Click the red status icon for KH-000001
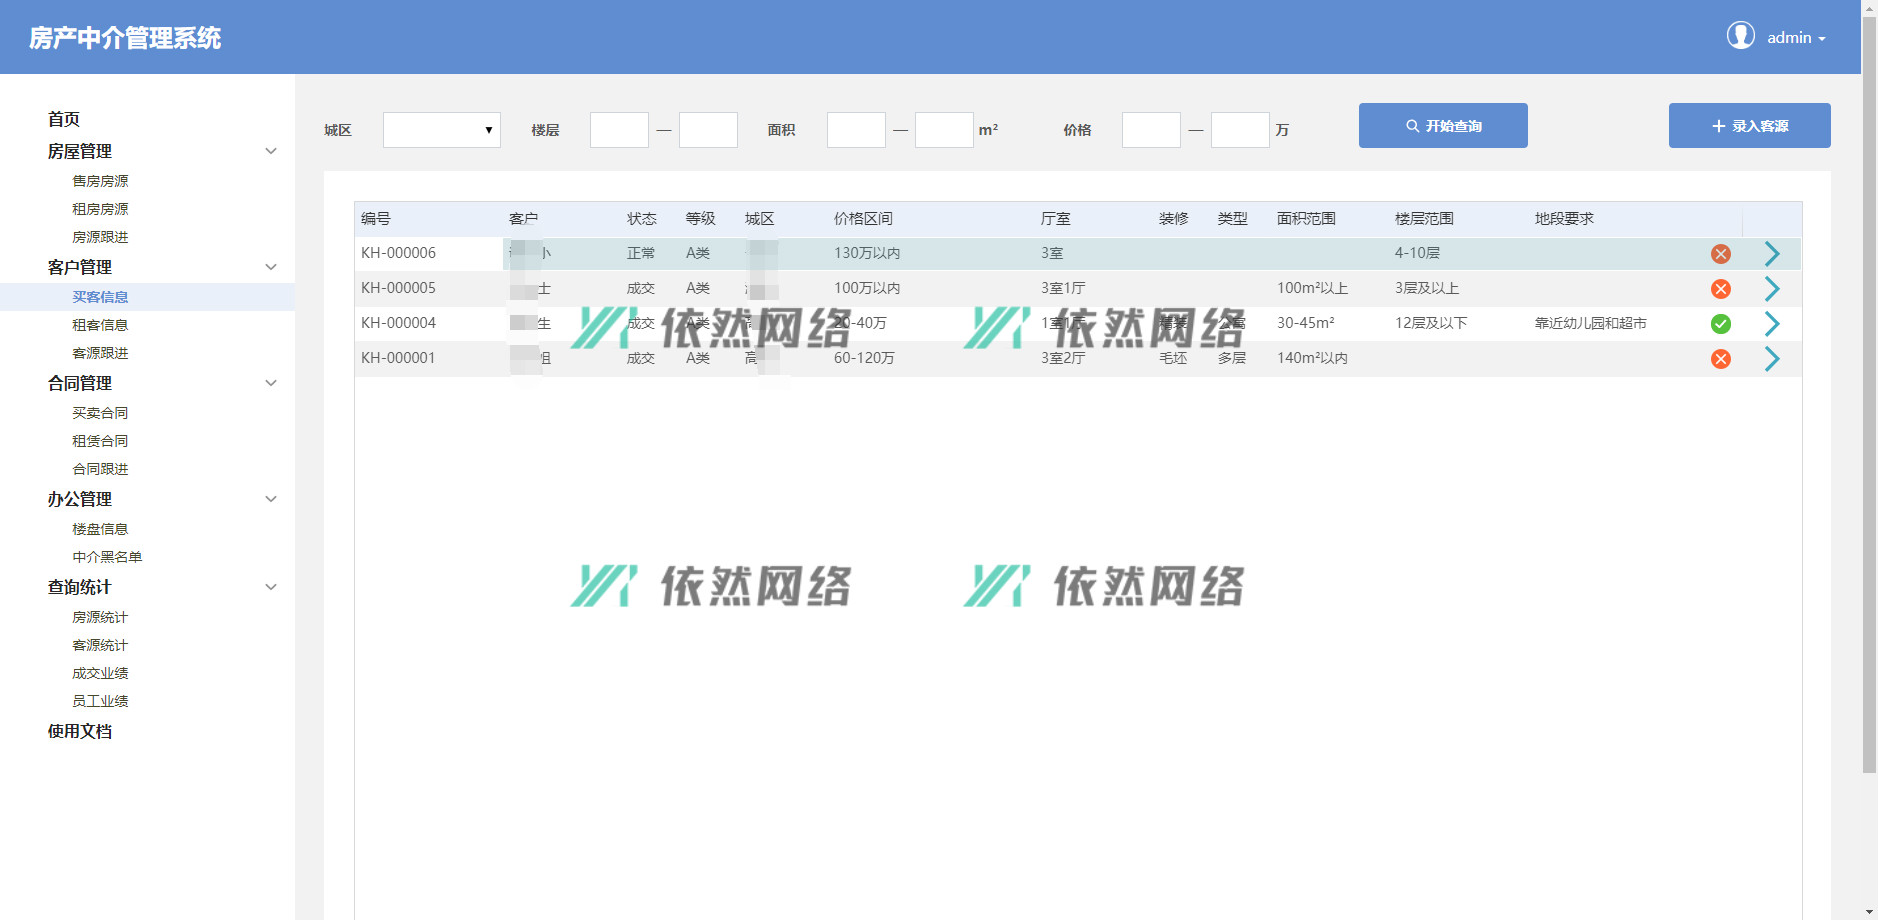The width and height of the screenshot is (1878, 920). coord(1720,359)
